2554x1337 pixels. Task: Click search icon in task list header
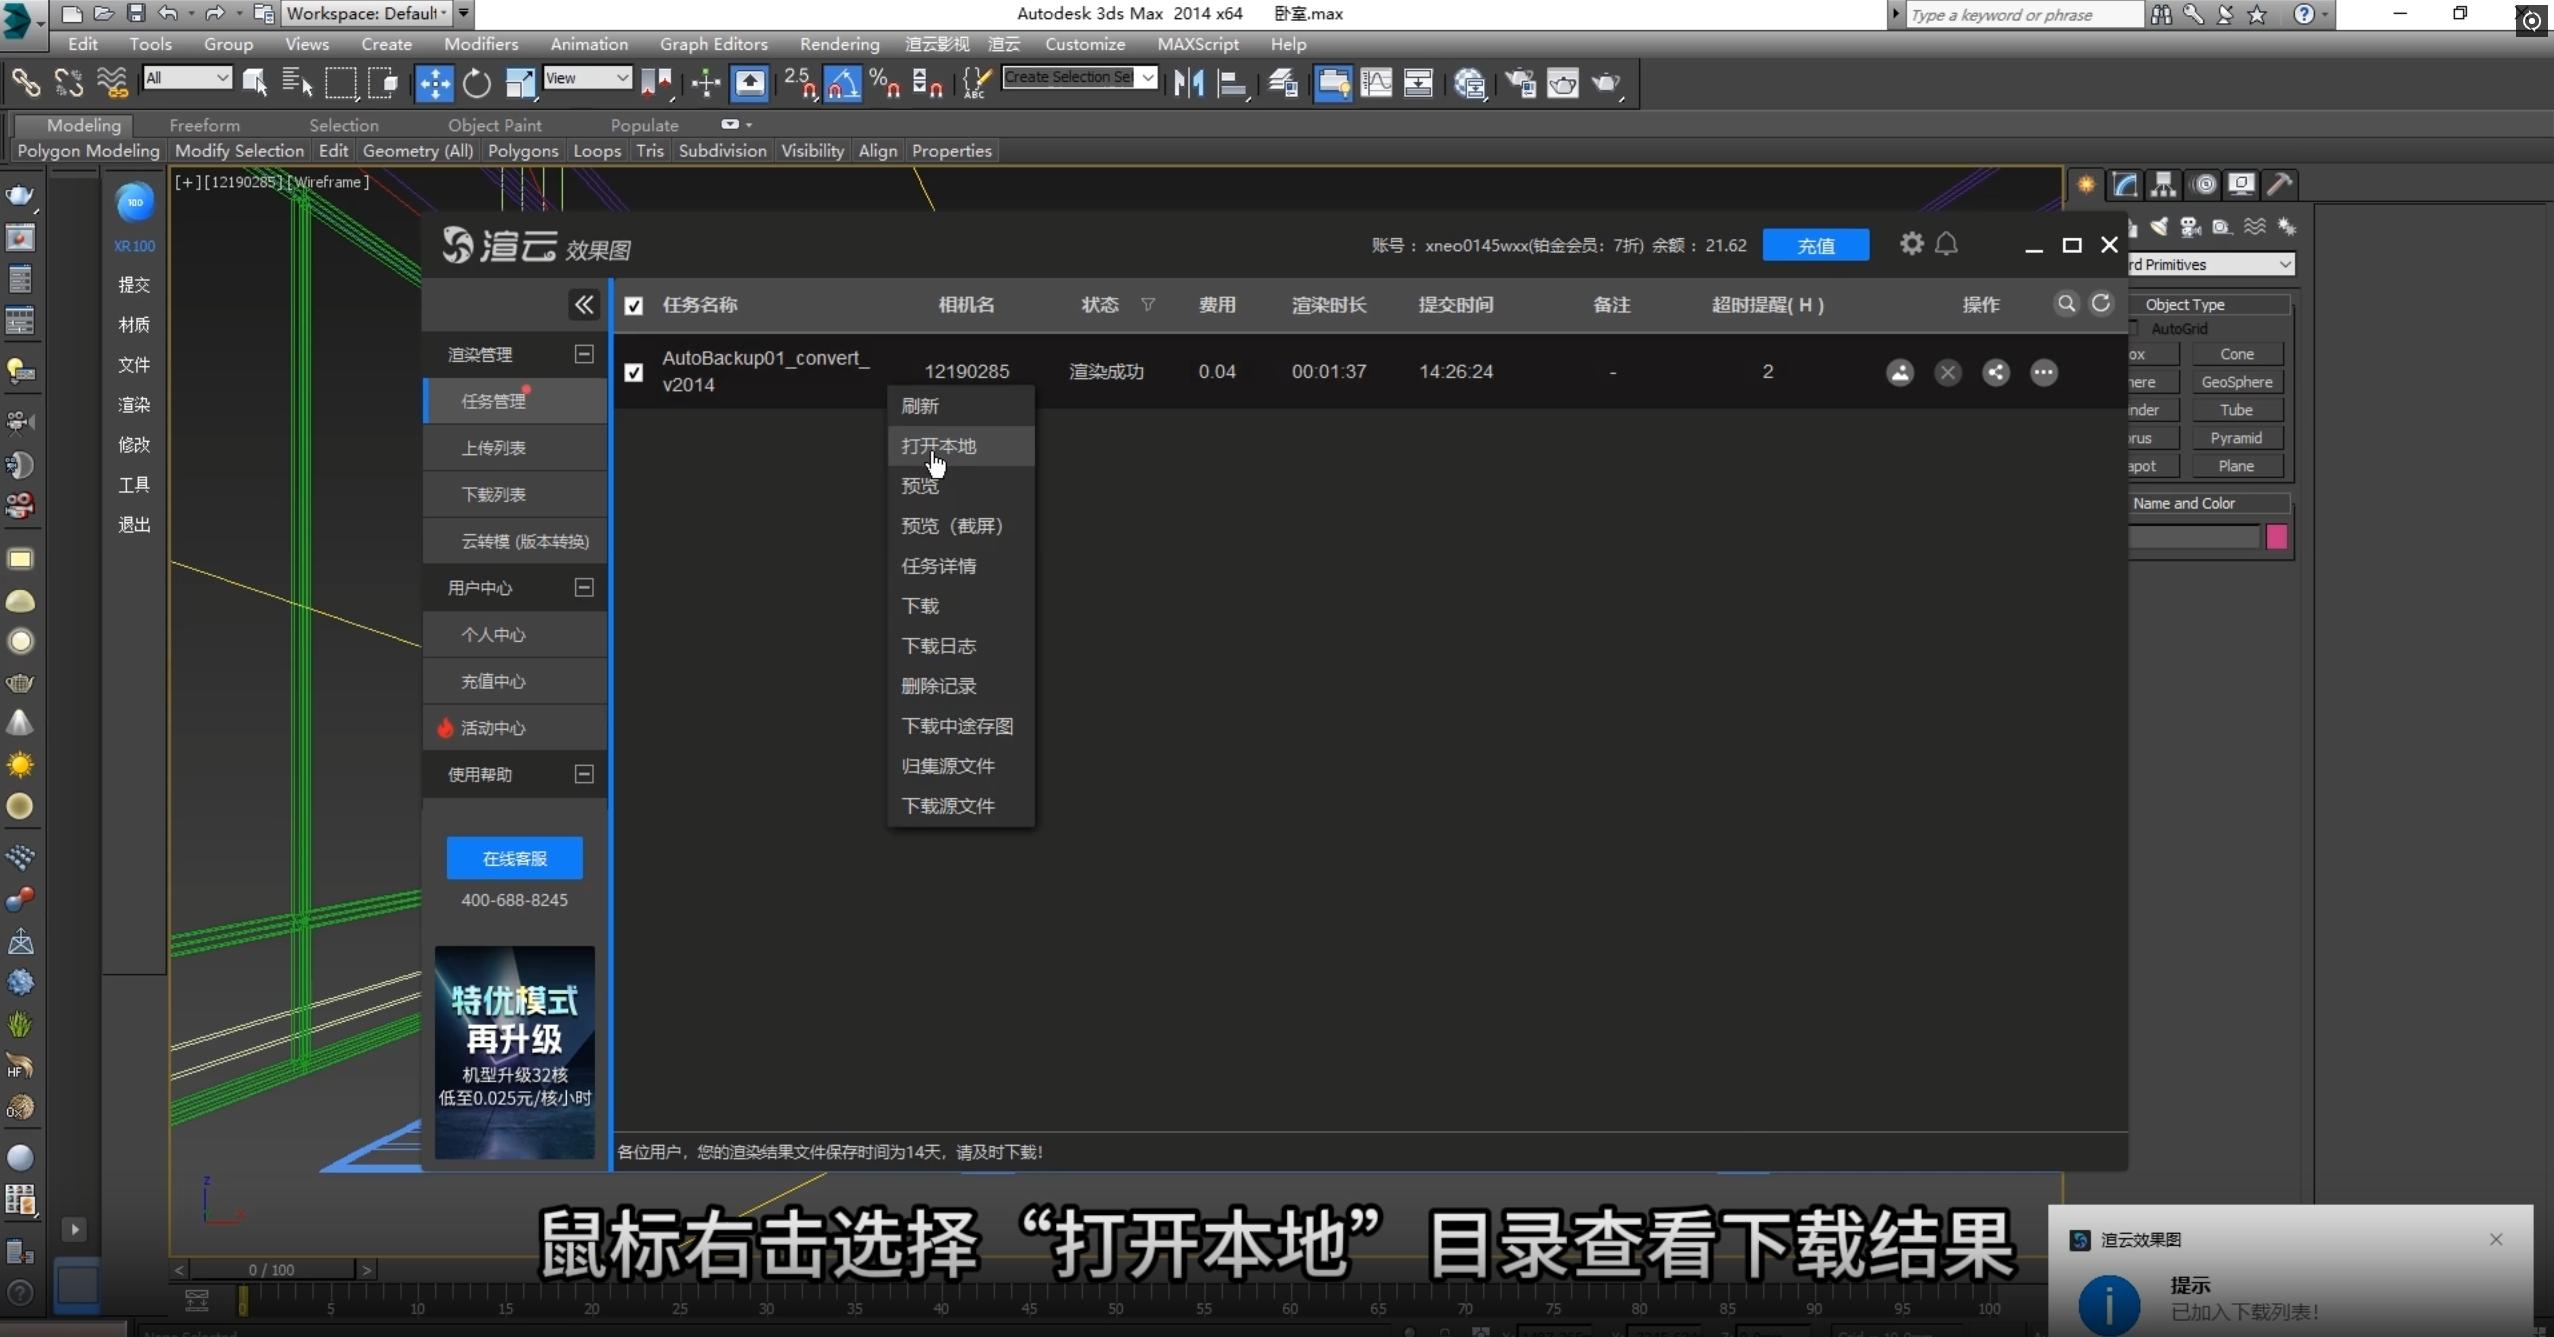click(2066, 303)
